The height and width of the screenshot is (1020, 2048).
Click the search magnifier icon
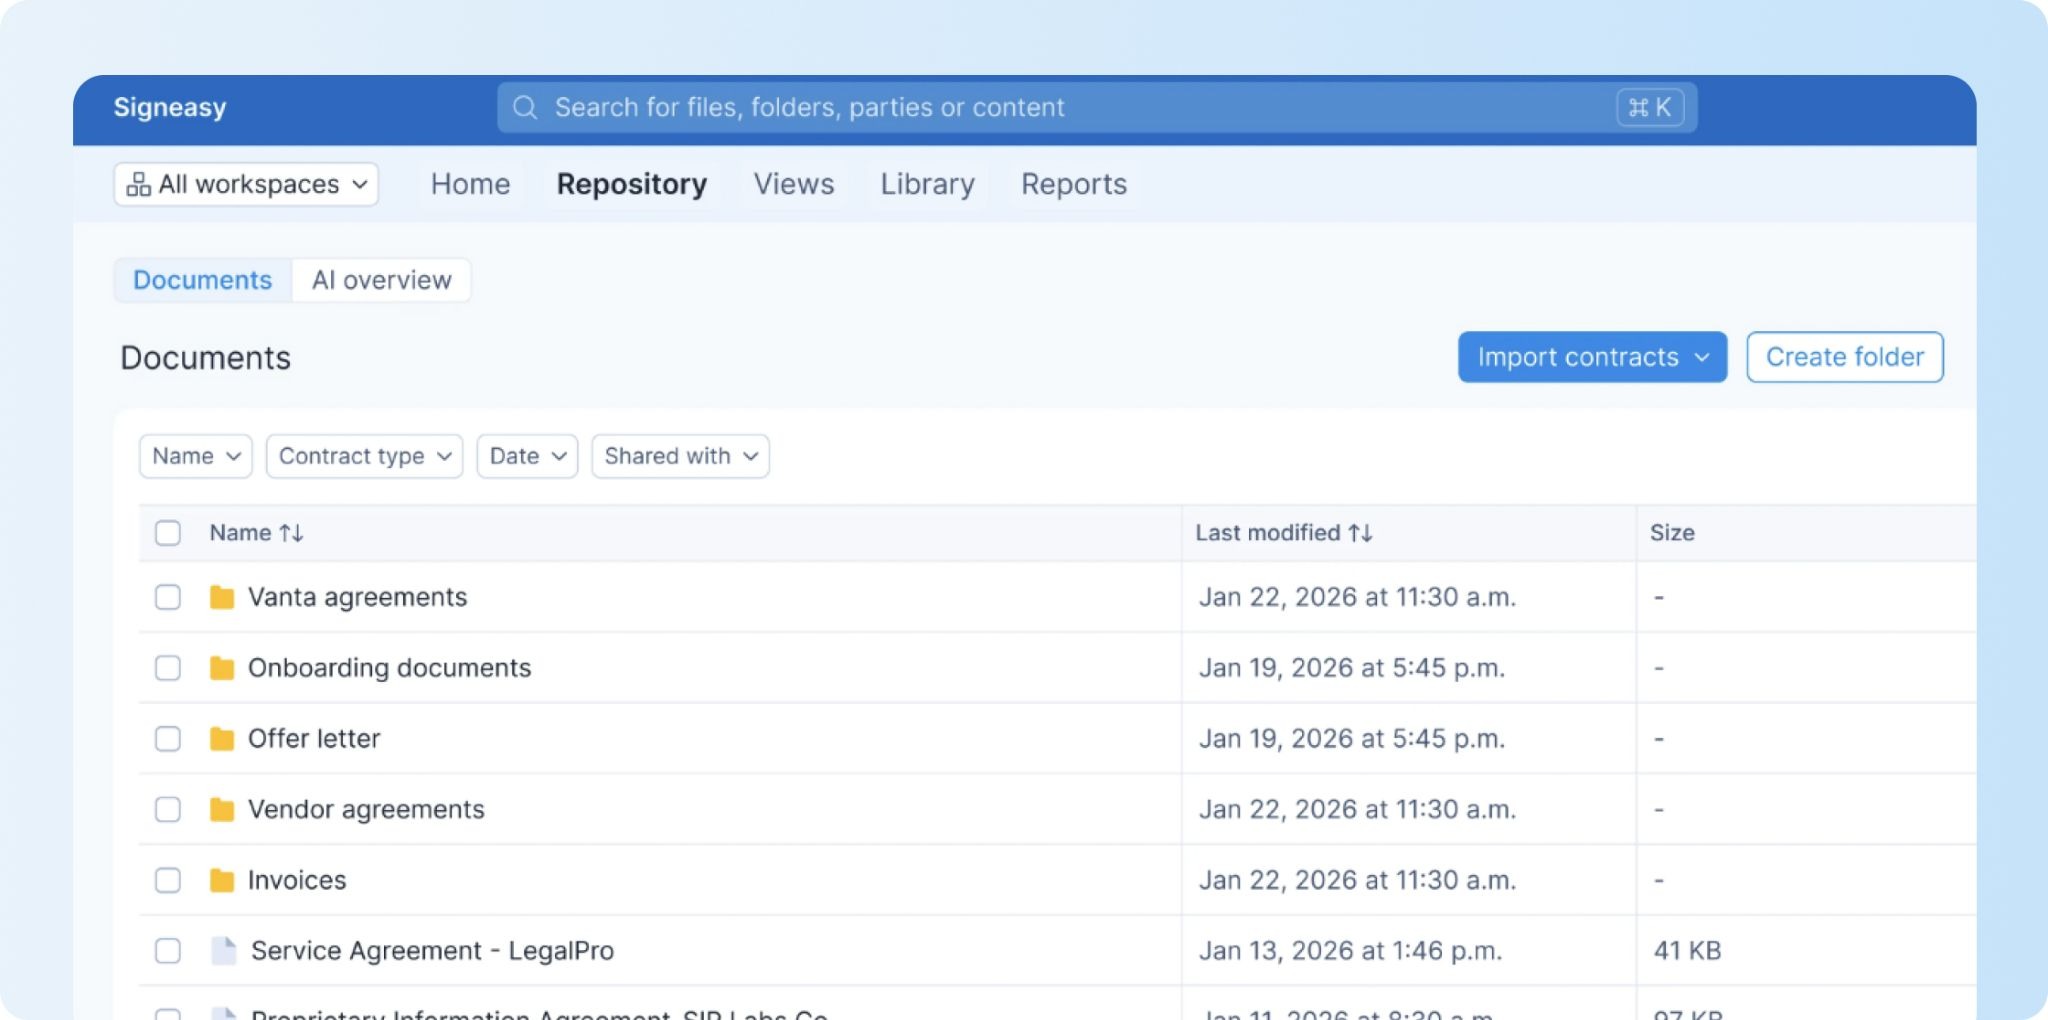pyautogui.click(x=525, y=107)
